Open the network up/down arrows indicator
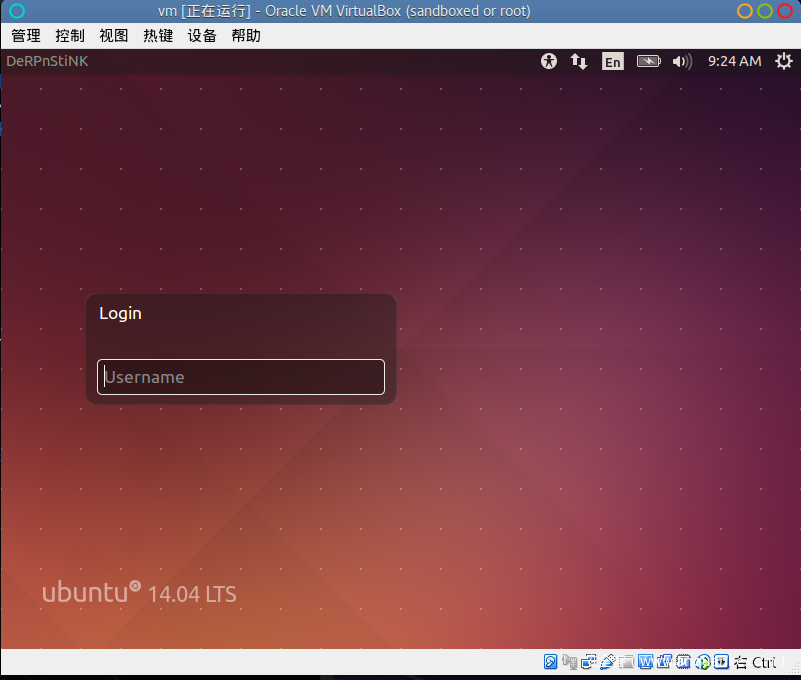Viewport: 801px width, 680px height. (x=579, y=61)
